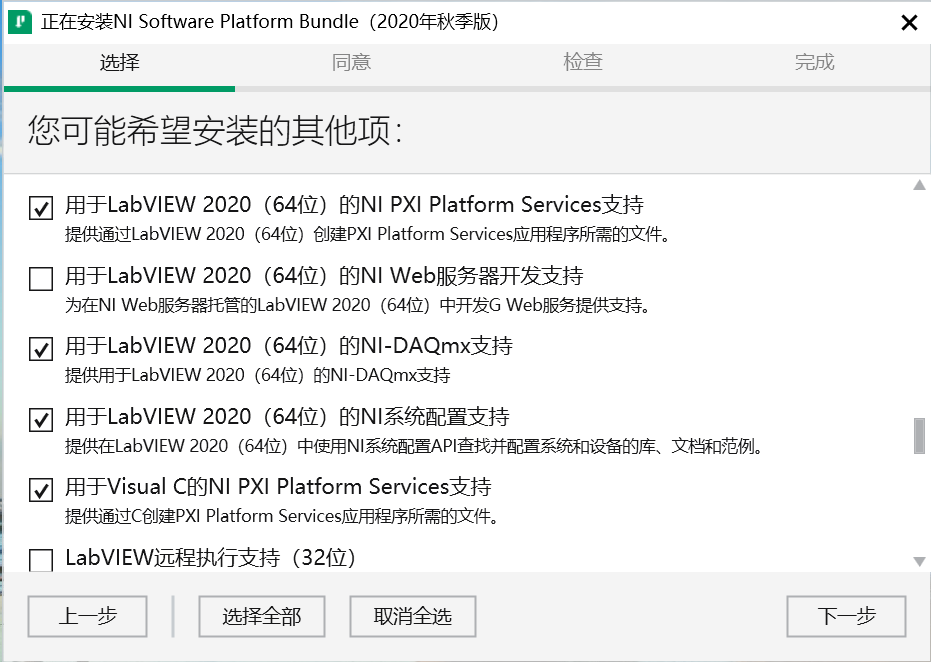Click description 提供通过C创建PXI Platform Services应用程序所需的文件
Image resolution: width=931 pixels, height=662 pixels.
(282, 516)
